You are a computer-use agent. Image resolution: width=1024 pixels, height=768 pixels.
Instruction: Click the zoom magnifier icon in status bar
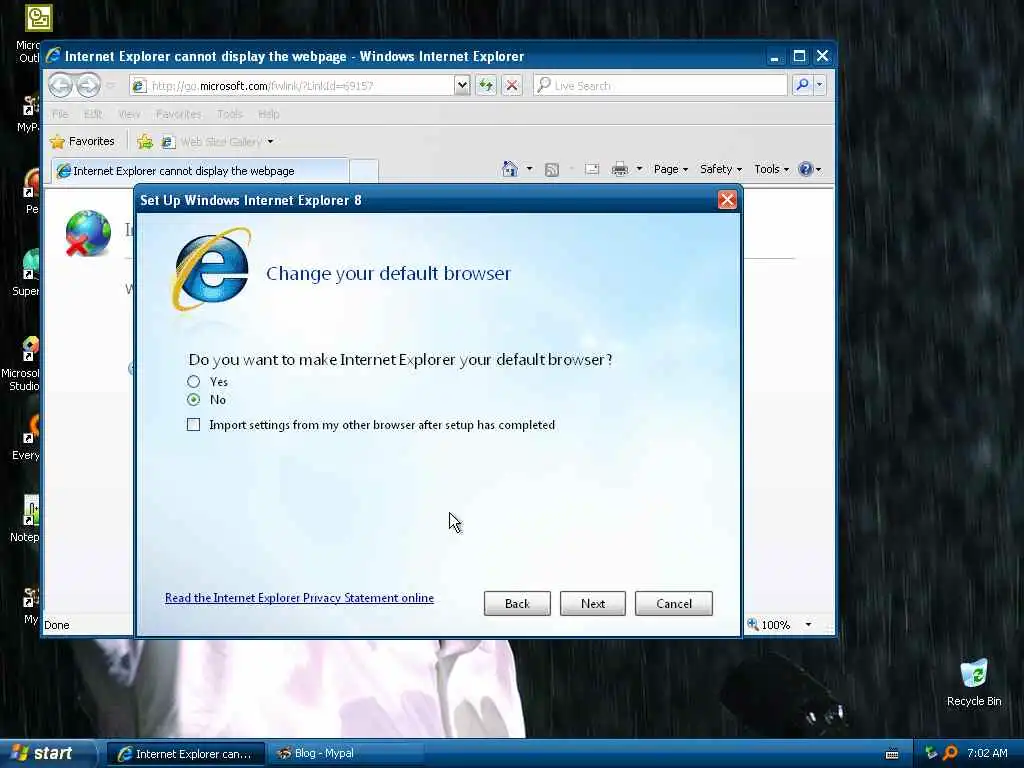(x=753, y=624)
